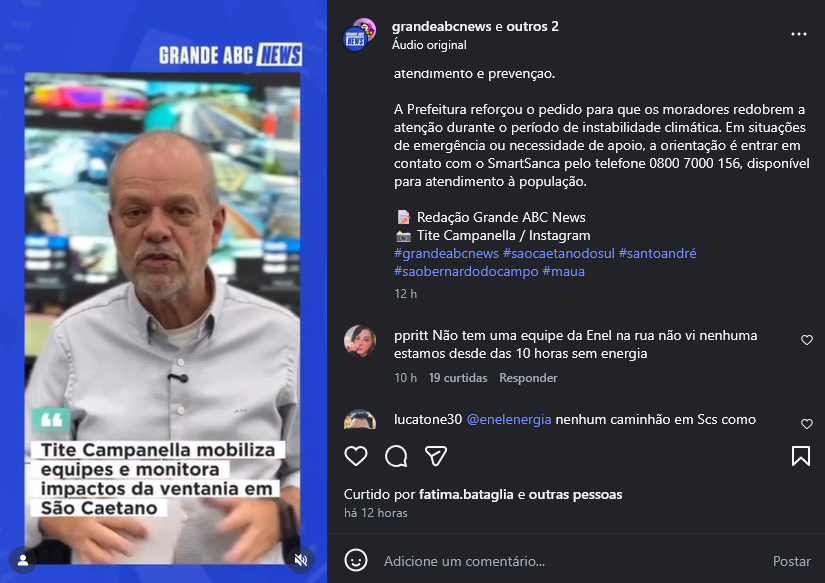
Task: Open the comment bubble icon
Action: coord(396,456)
